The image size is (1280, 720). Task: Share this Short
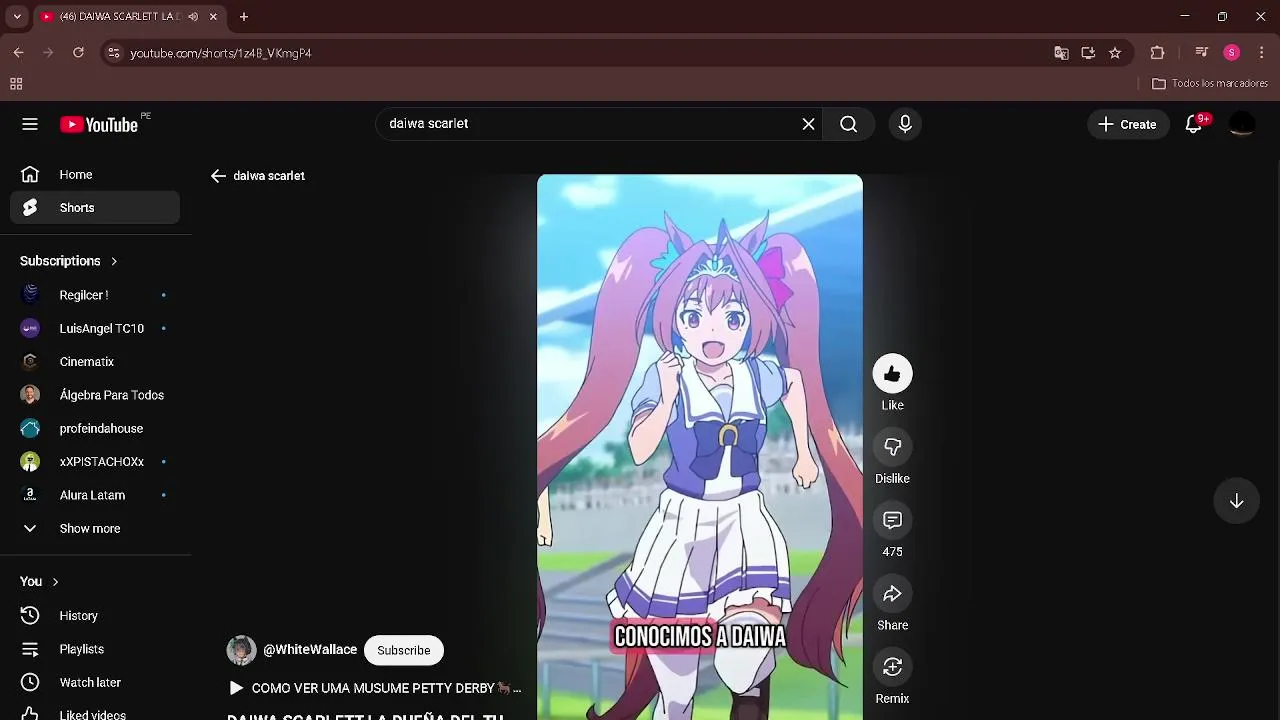[892, 594]
